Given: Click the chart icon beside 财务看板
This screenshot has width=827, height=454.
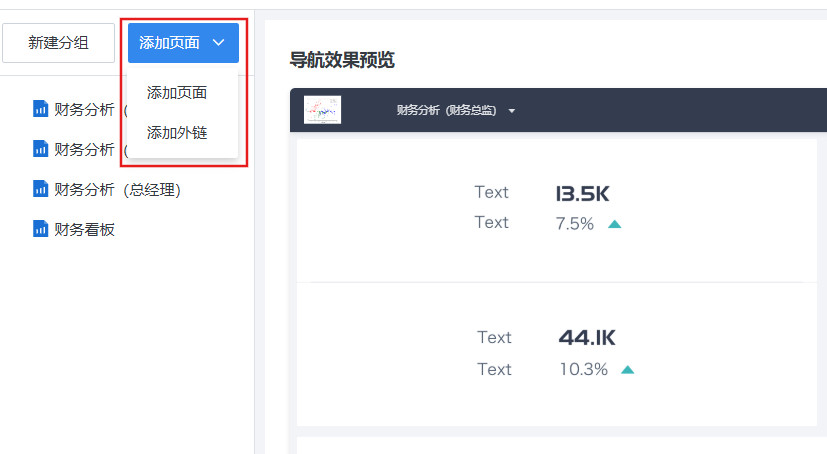Looking at the screenshot, I should (x=41, y=229).
